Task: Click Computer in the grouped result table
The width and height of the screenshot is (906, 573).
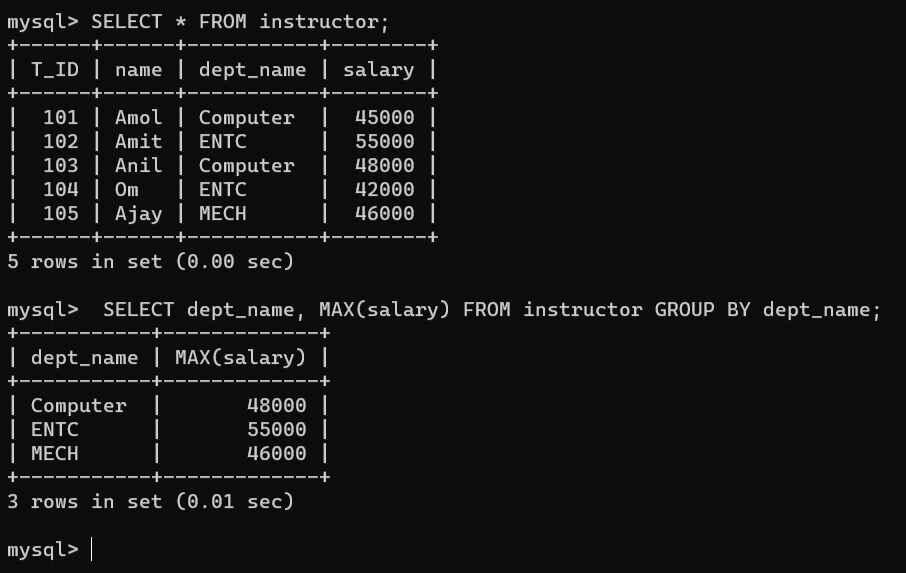Action: (79, 406)
